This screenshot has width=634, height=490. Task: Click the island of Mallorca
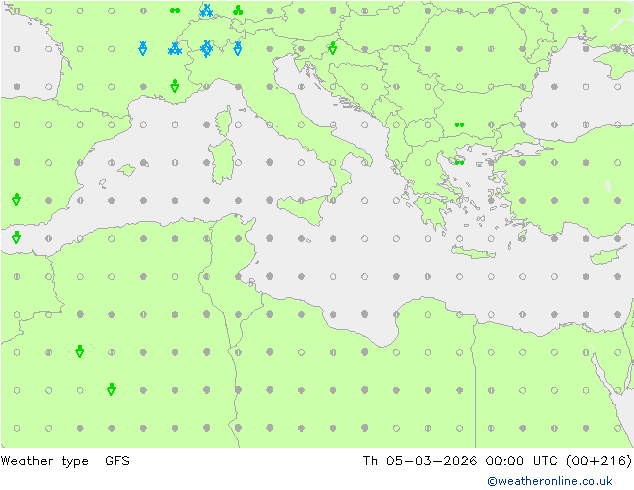pyautogui.click(x=127, y=170)
